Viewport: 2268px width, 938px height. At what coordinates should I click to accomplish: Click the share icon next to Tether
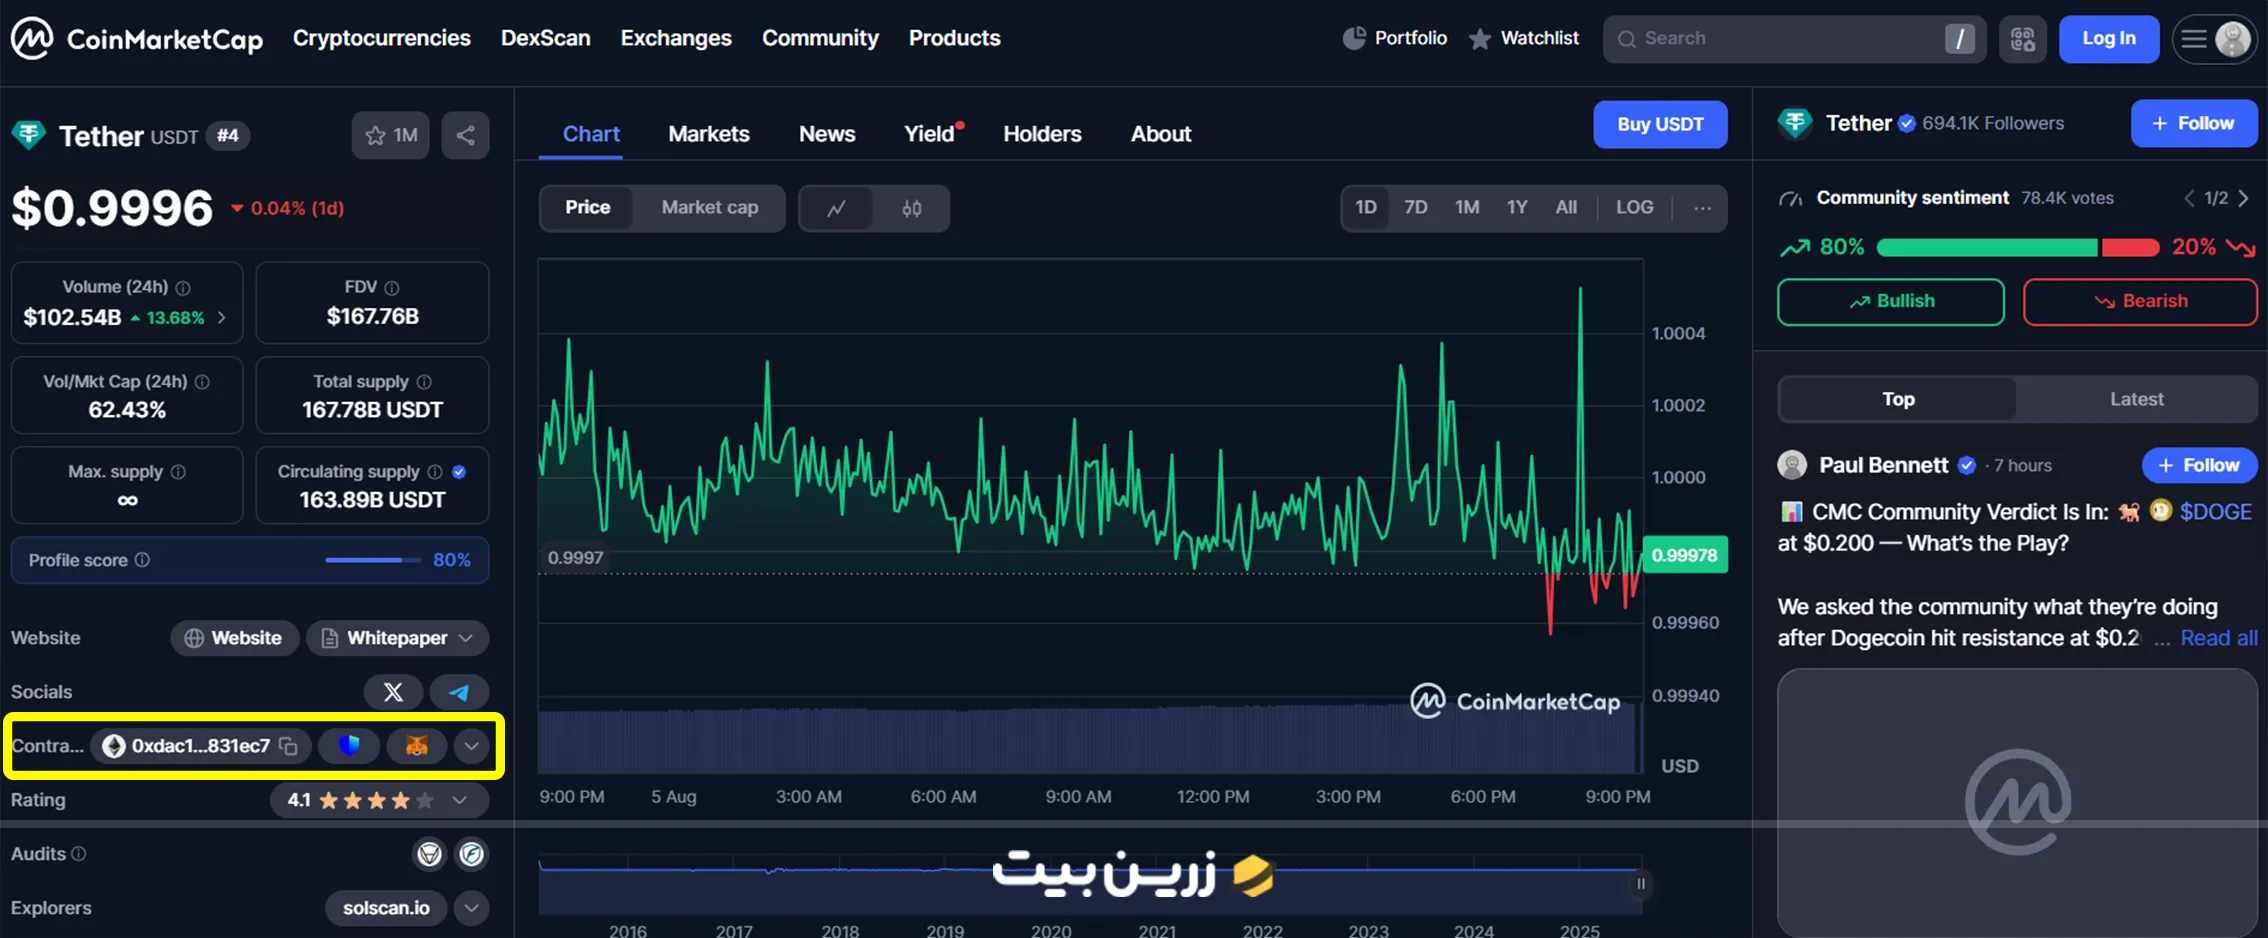465,135
